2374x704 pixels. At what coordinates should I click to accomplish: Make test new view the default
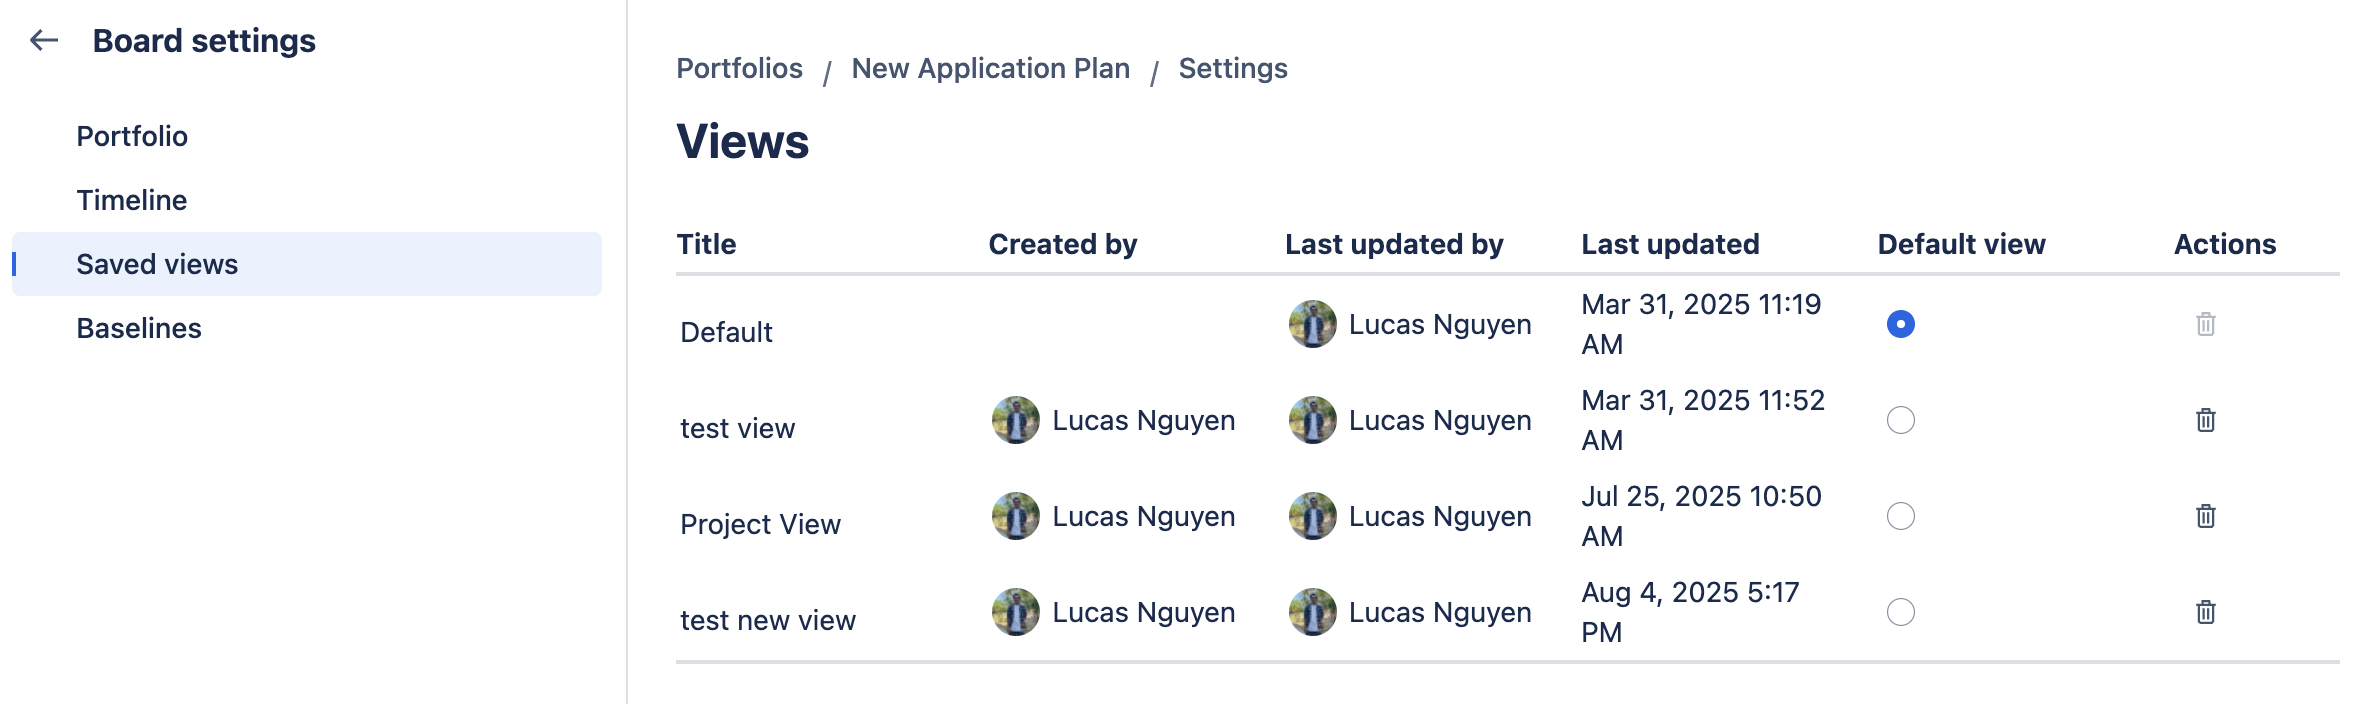(x=1900, y=612)
